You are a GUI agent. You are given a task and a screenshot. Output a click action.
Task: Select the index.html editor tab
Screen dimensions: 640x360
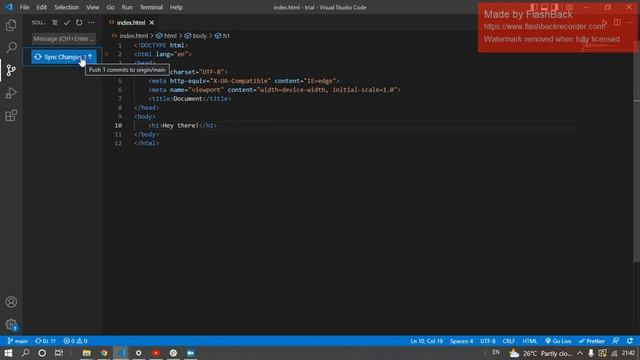[131, 23]
